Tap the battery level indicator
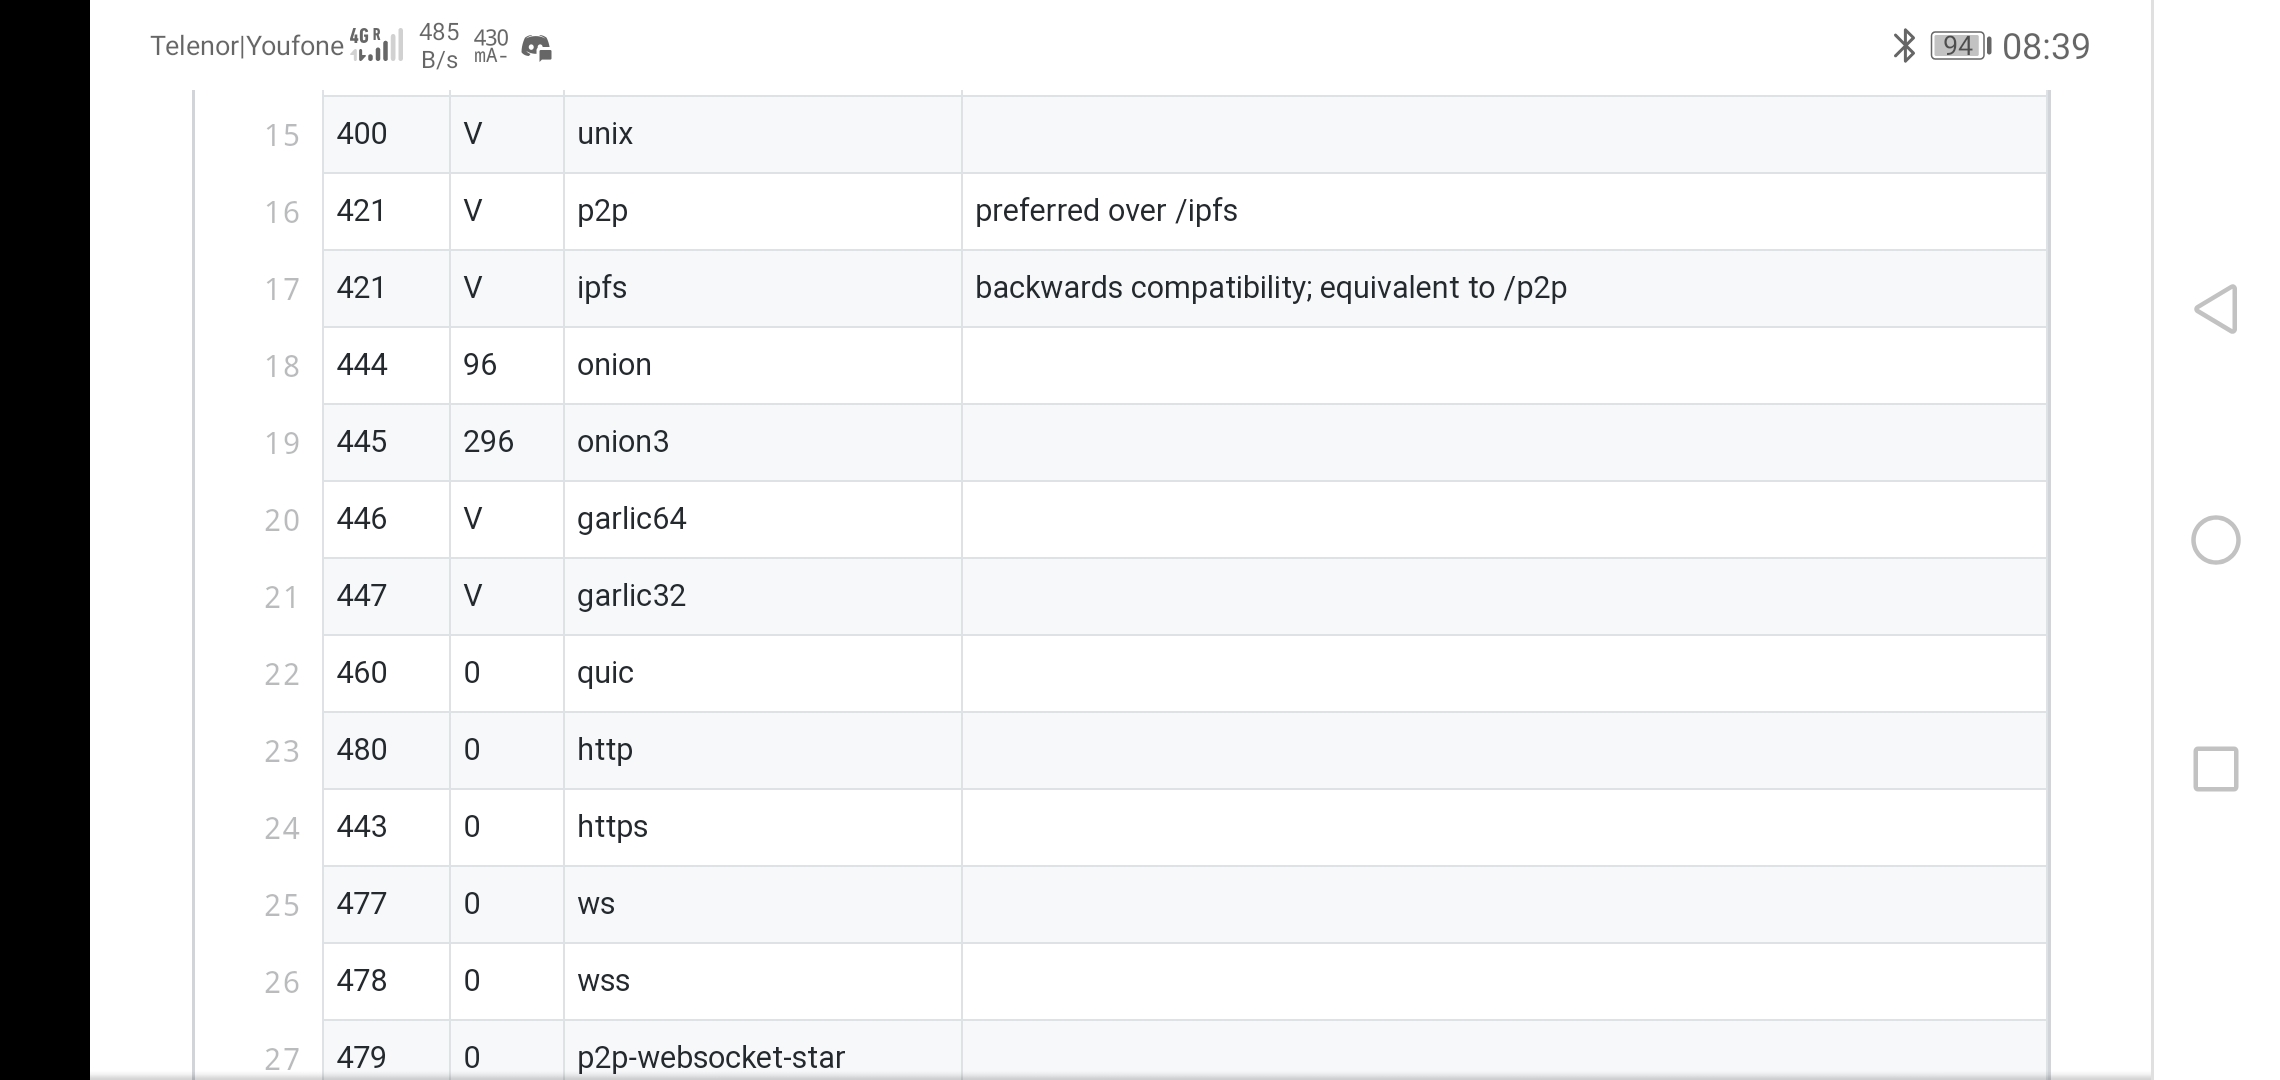Image resolution: width=2280 pixels, height=1080 pixels. click(1960, 46)
